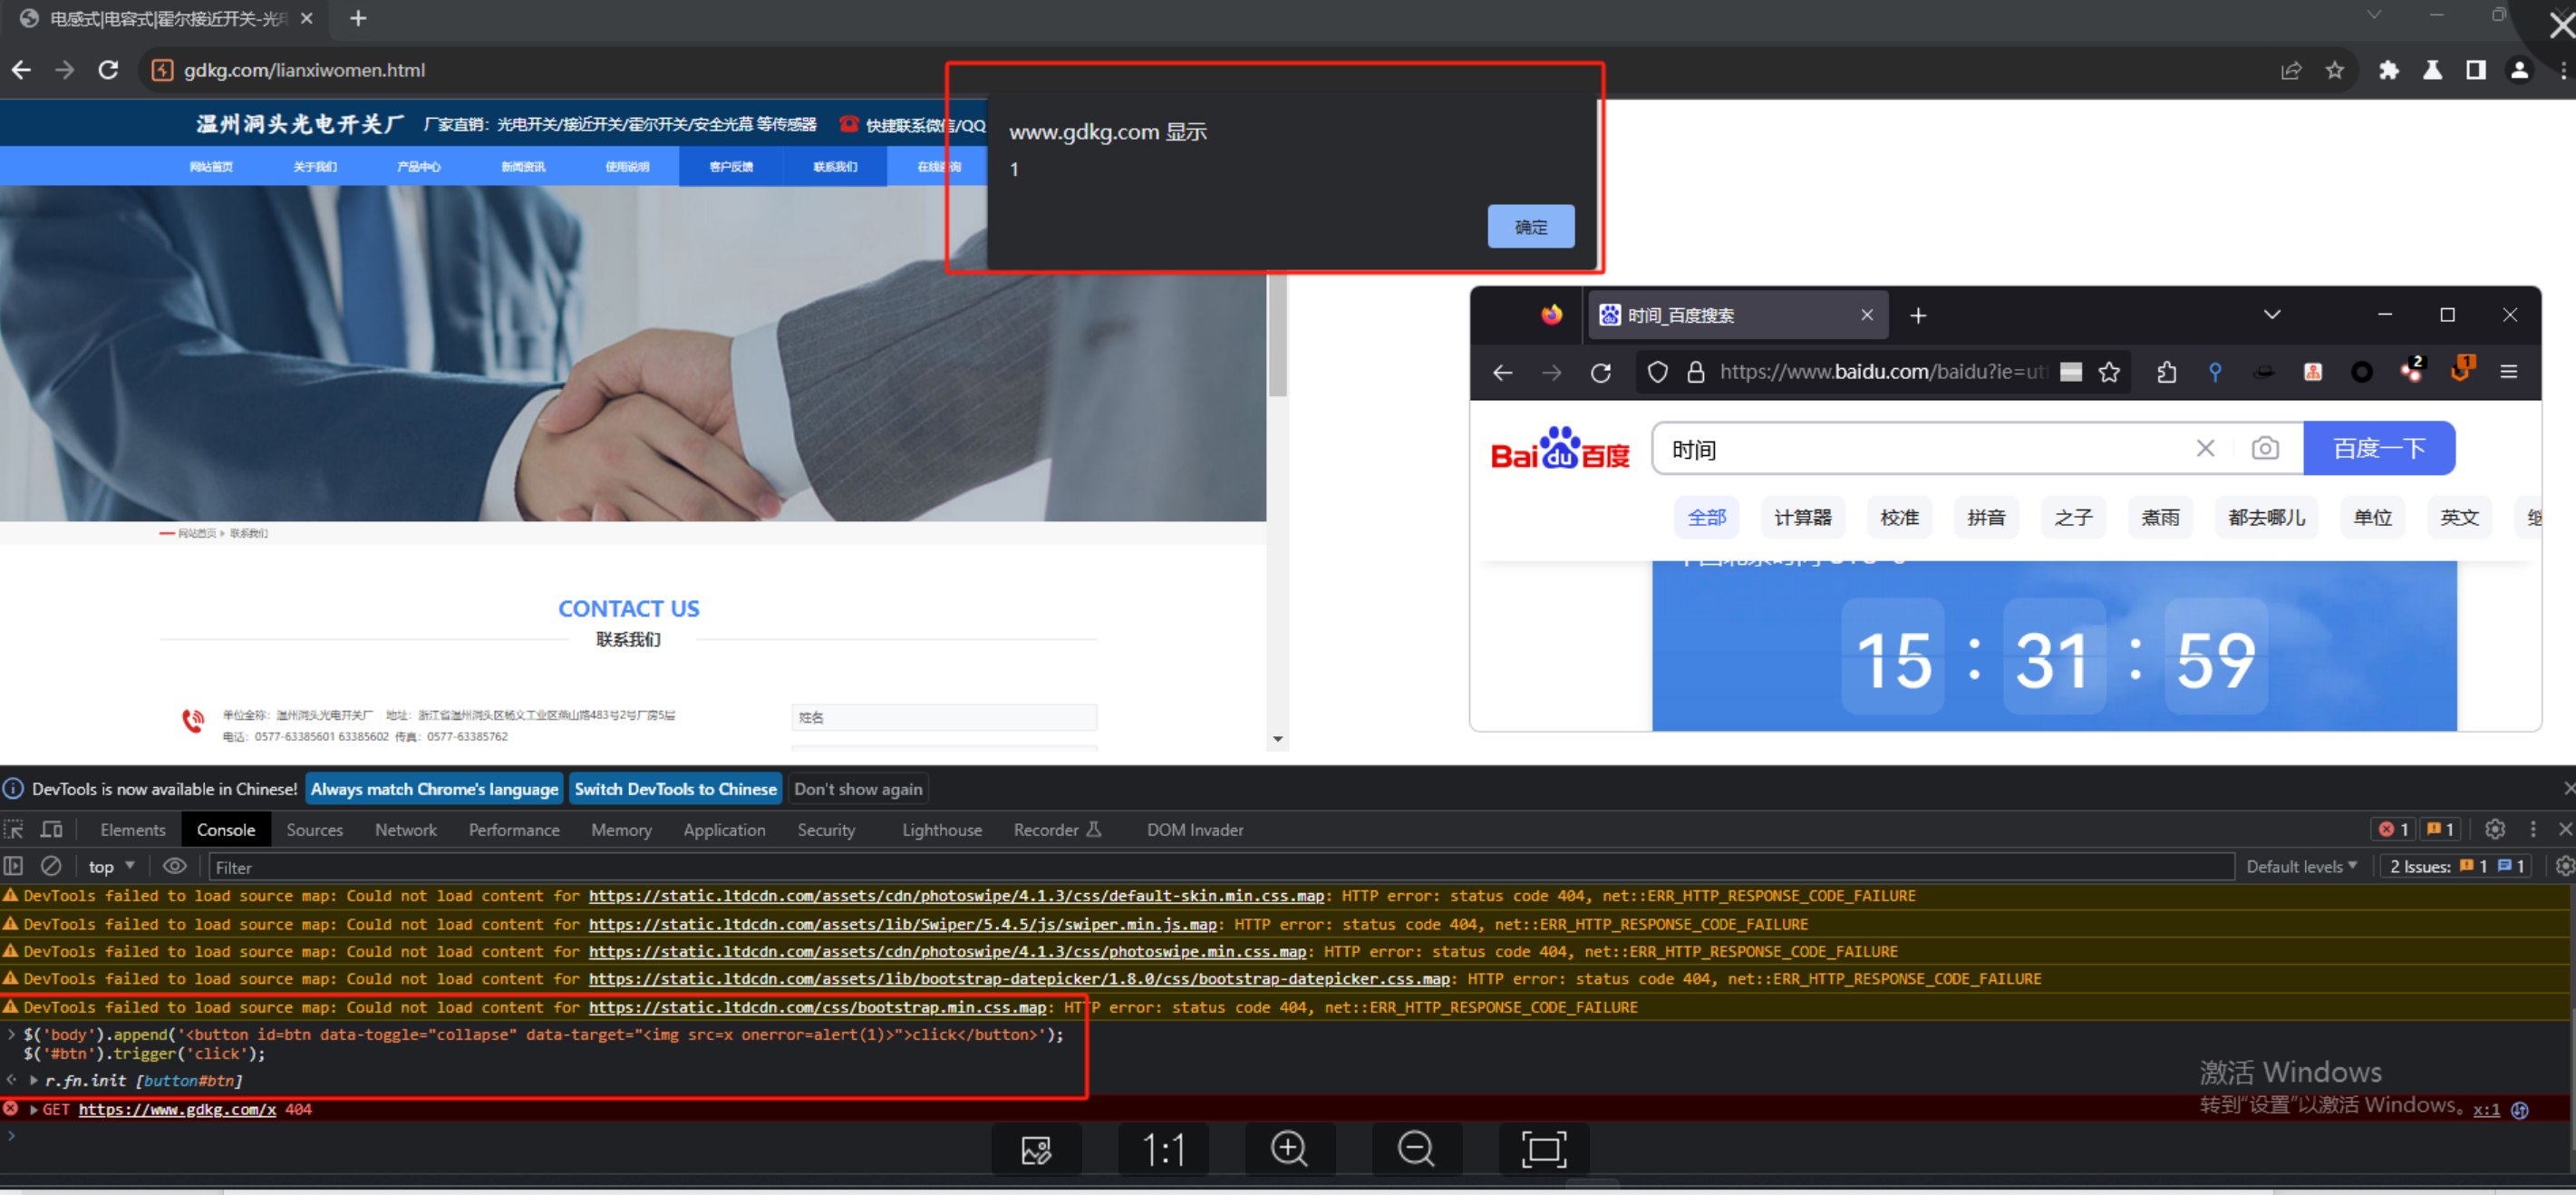Go back in the Firefox window

point(1502,372)
